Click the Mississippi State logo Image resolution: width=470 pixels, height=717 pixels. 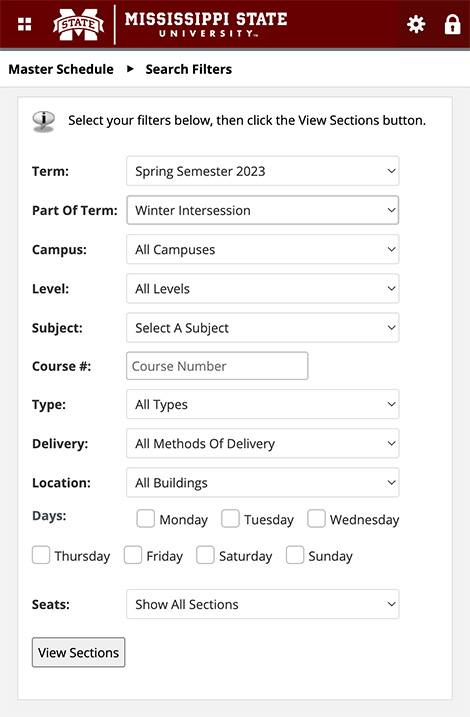[78, 24]
